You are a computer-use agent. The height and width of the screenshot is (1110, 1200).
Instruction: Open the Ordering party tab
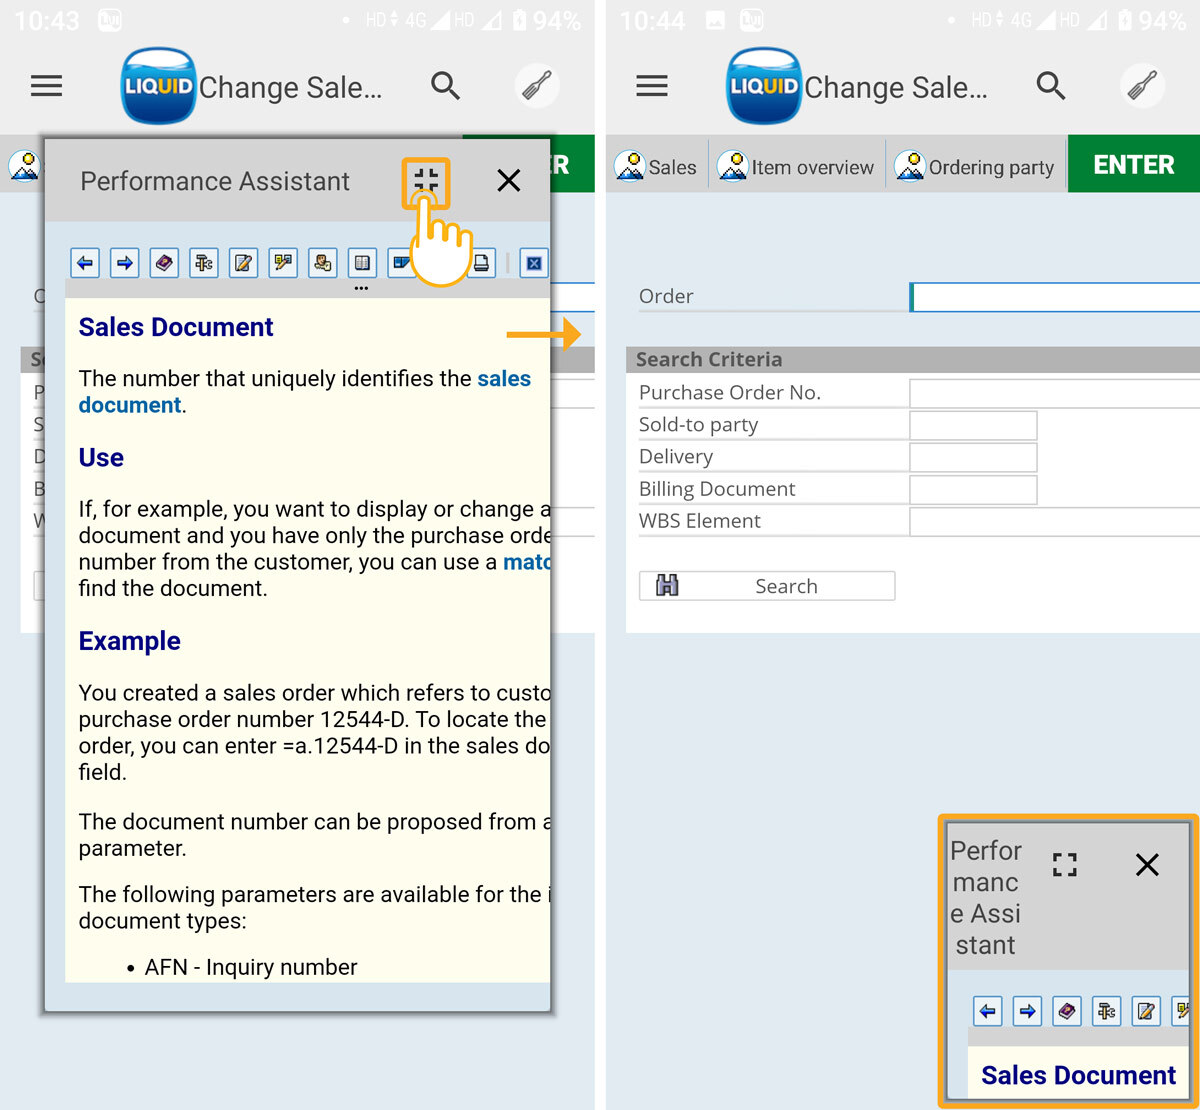(x=975, y=167)
